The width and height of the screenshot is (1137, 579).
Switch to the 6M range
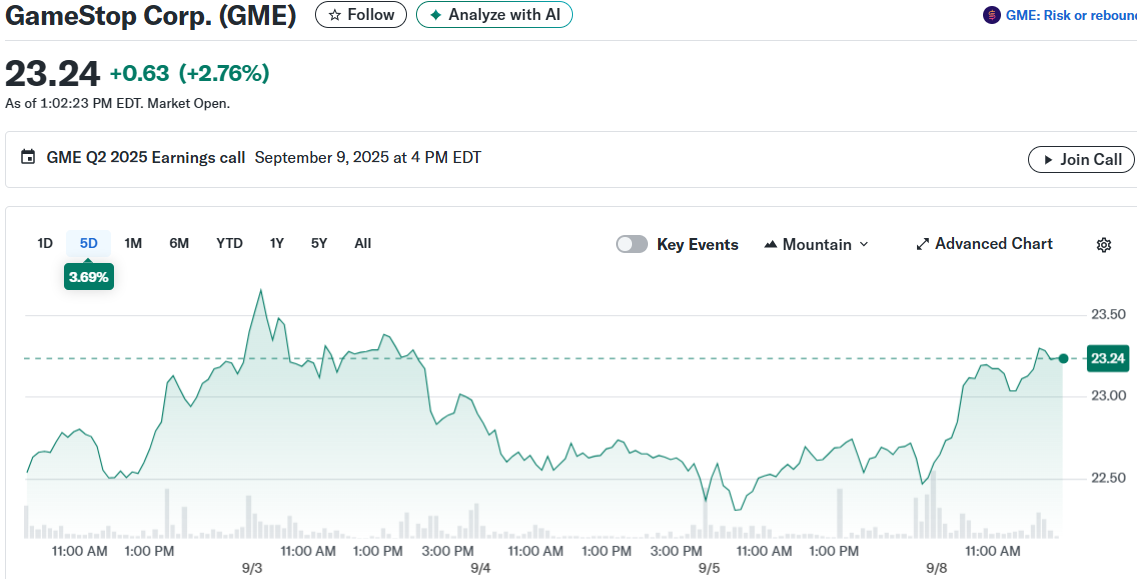click(179, 243)
